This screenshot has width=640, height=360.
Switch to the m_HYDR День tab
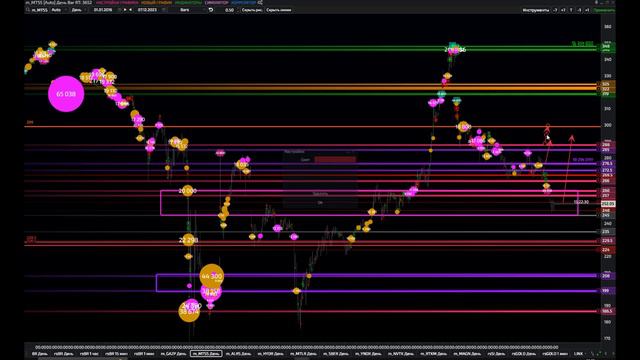click(271, 354)
